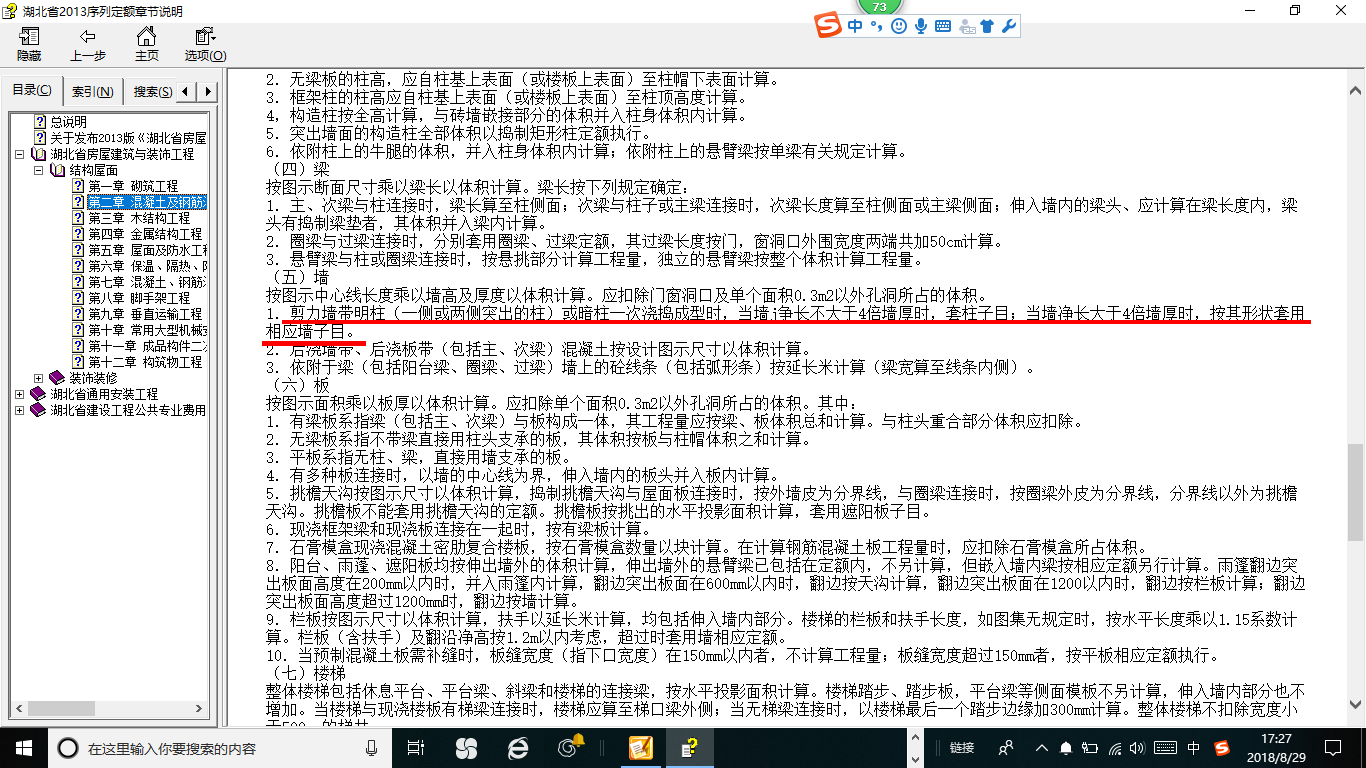Open the 选项(O) options toolbar button
Viewport: 1366px width, 768px height.
(205, 44)
